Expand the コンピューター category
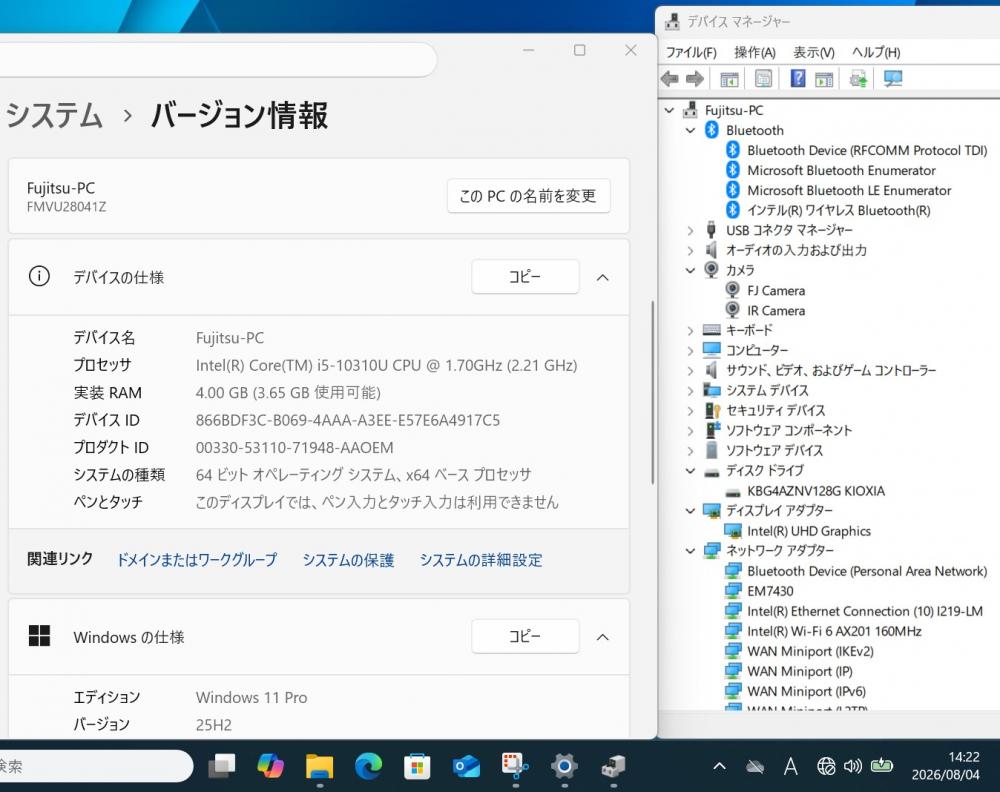 (x=690, y=351)
